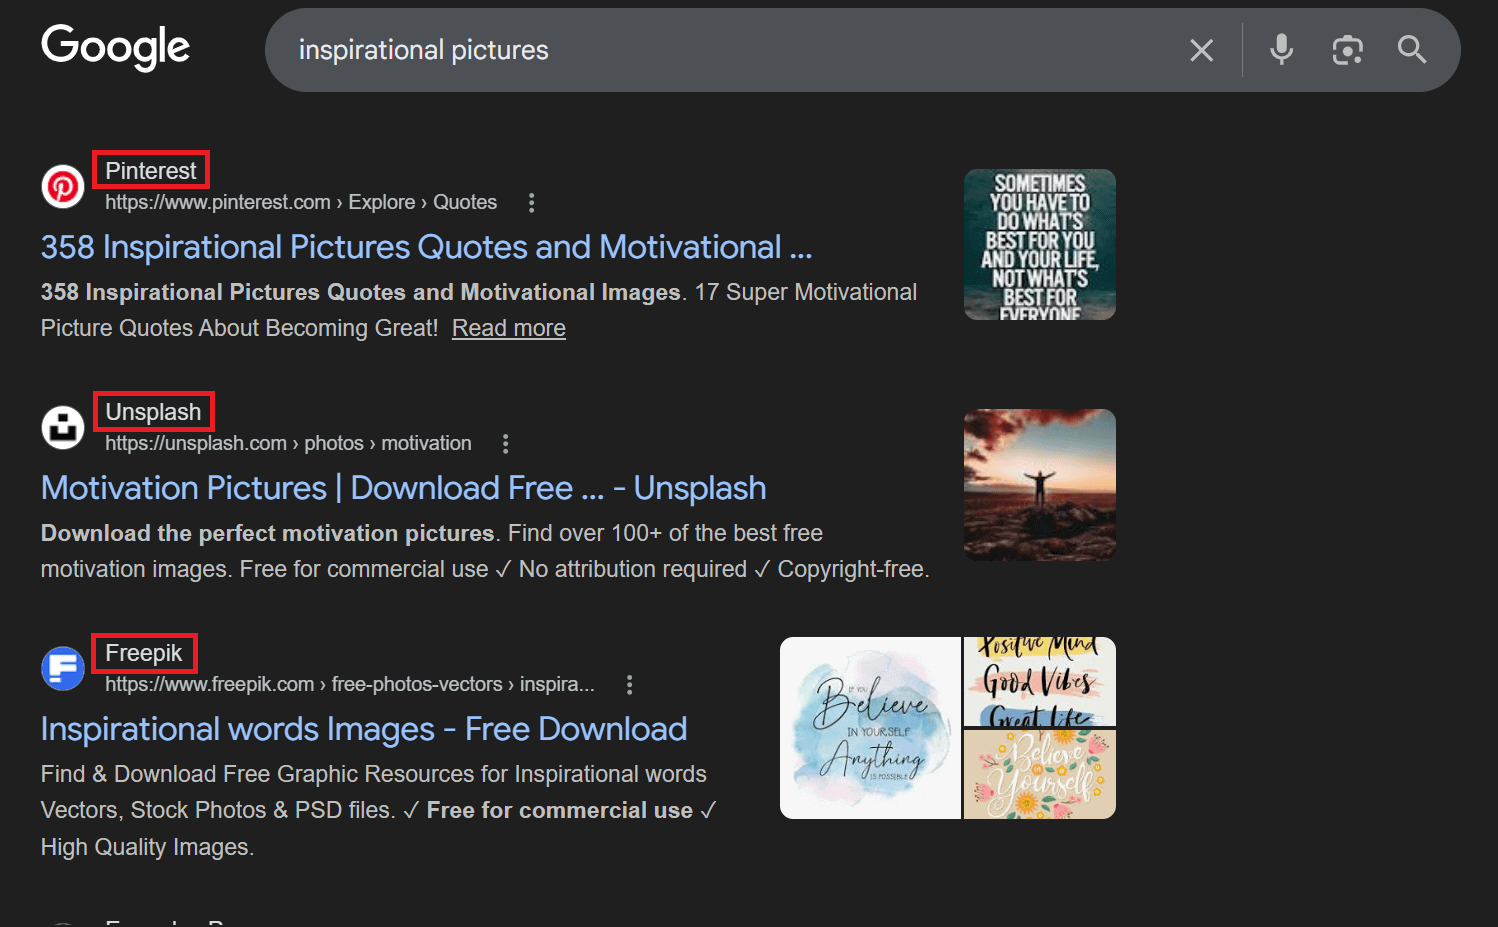
Task: Open 'Inspirational words Images - Free Download'
Action: pyautogui.click(x=364, y=729)
